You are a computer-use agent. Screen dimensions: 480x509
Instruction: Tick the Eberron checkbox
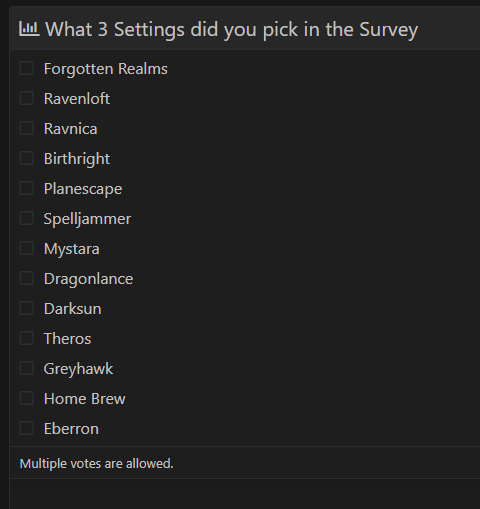[27, 428]
